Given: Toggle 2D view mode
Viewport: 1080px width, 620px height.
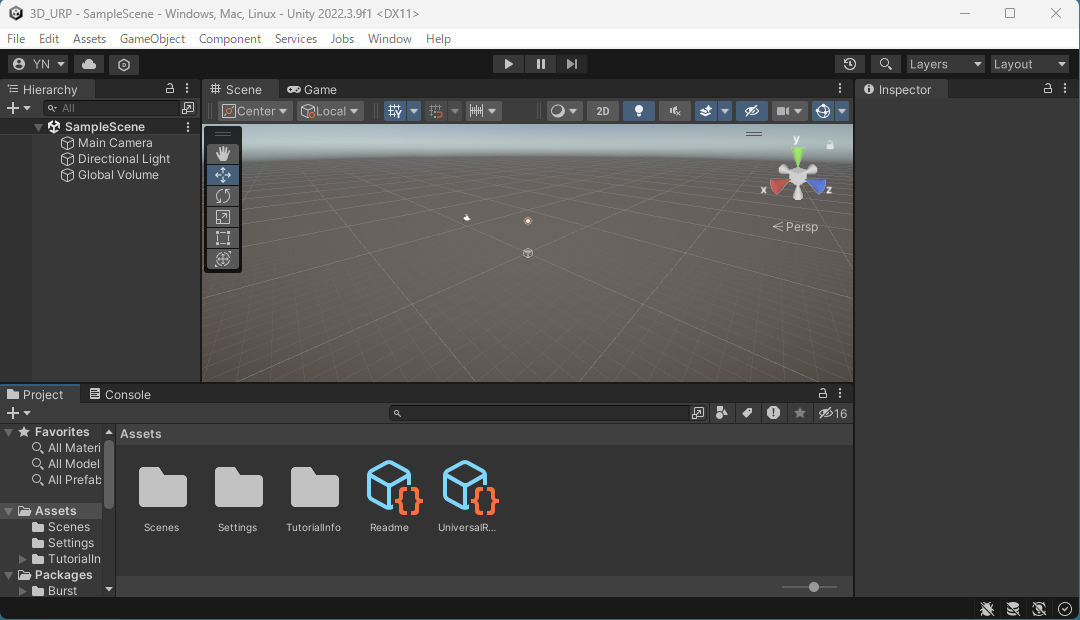Looking at the screenshot, I should pos(602,111).
